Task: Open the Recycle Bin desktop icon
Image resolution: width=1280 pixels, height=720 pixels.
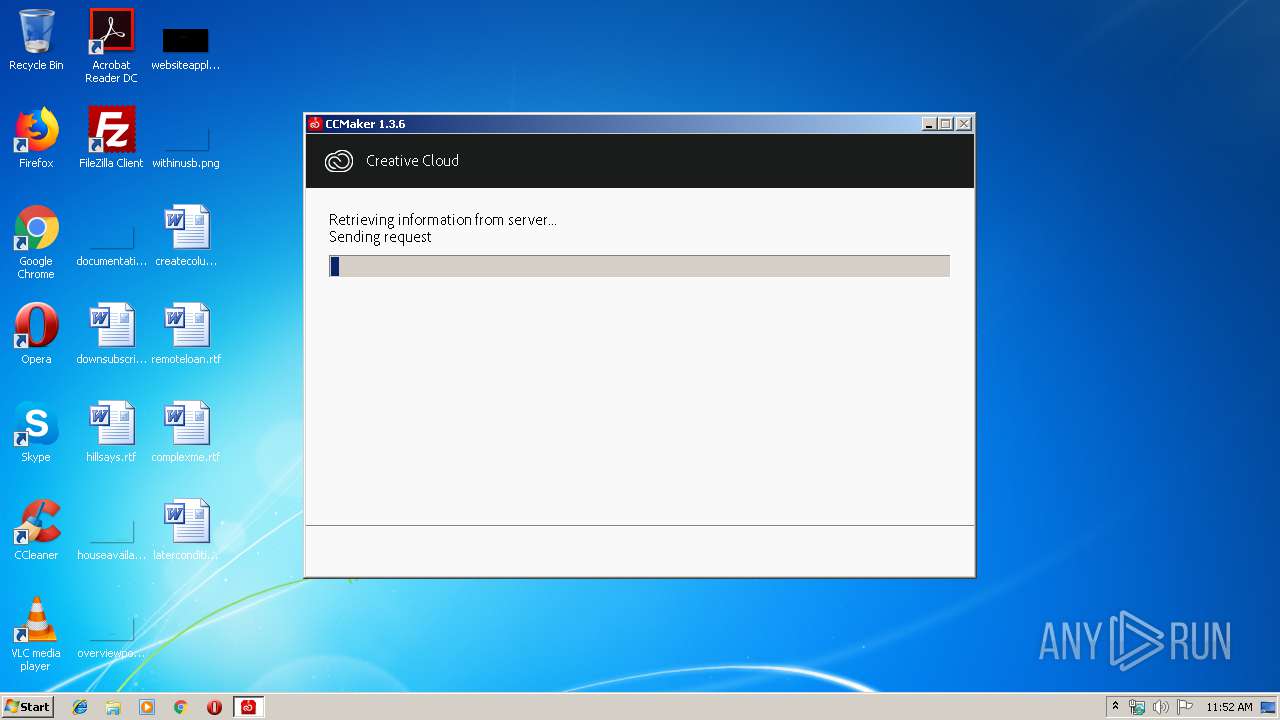Action: [36, 40]
